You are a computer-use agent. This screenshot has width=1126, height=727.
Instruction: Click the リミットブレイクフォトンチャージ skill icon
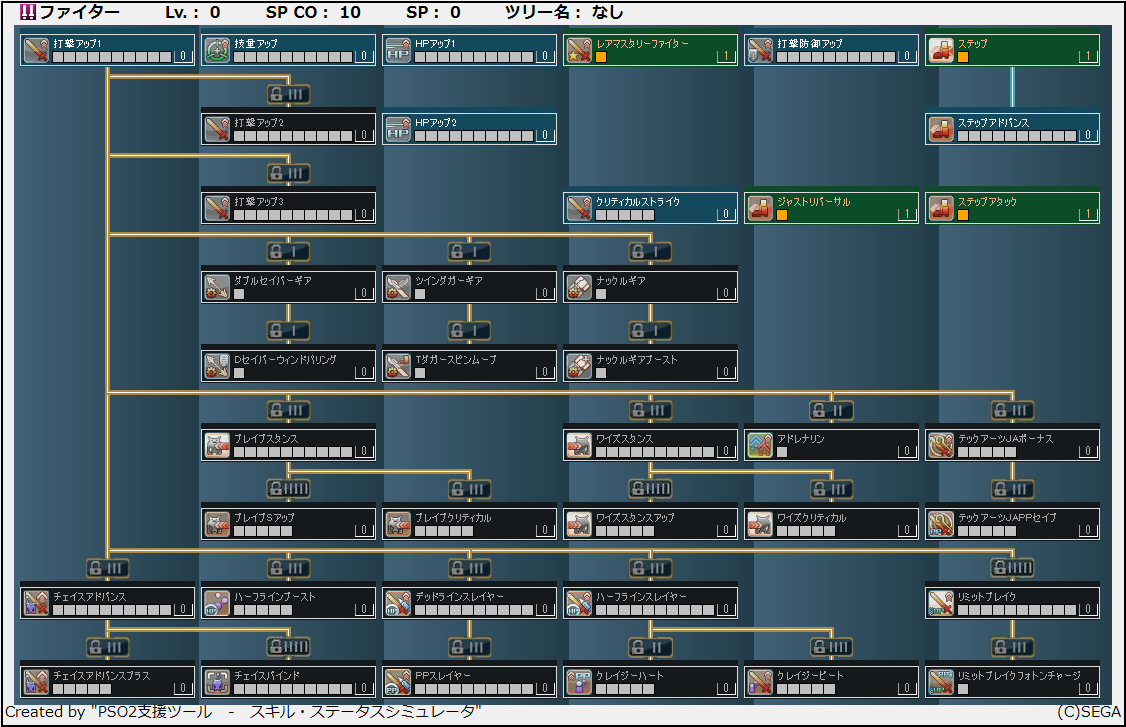[941, 682]
